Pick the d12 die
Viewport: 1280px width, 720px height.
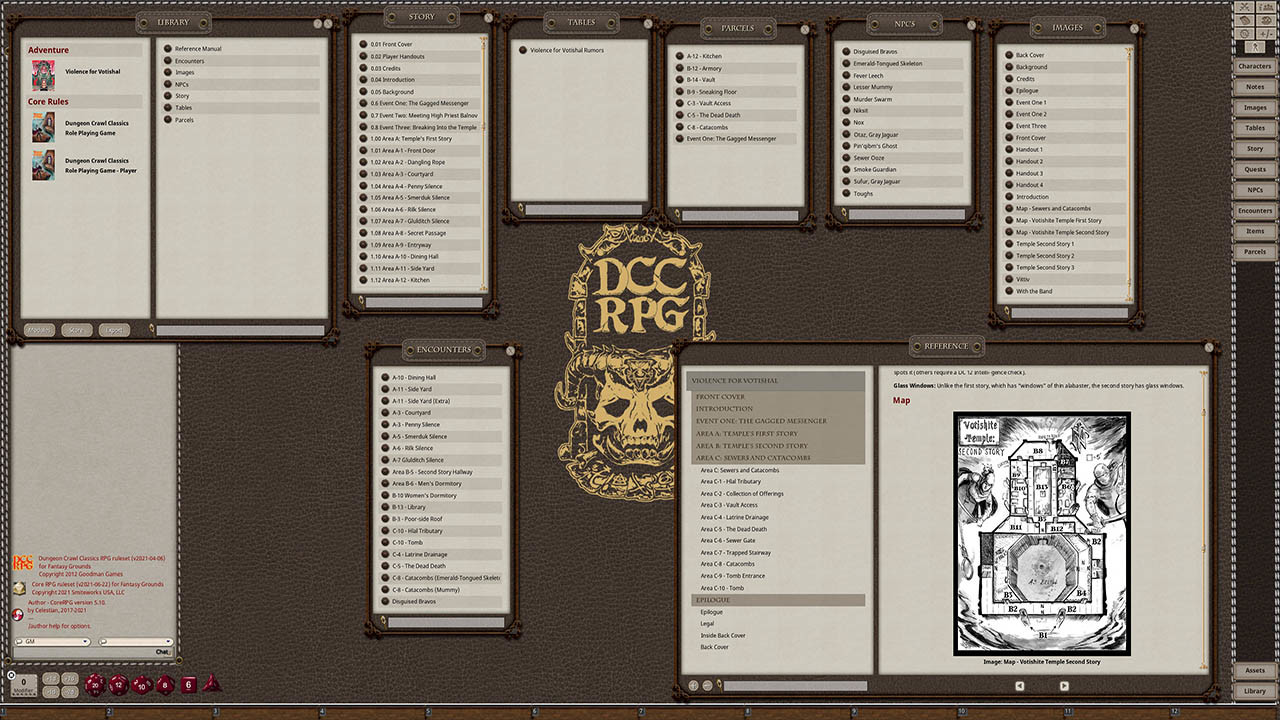(x=119, y=685)
